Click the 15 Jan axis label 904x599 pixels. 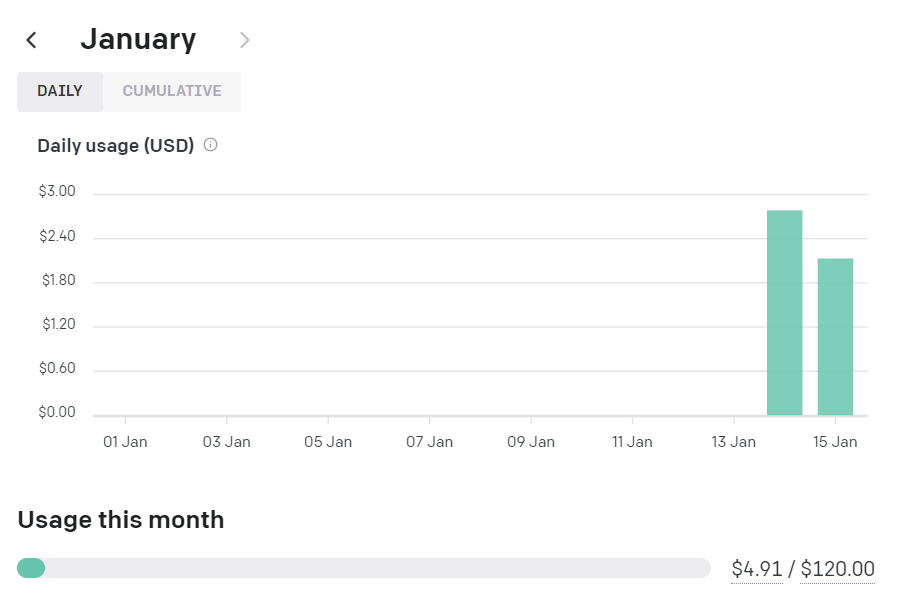(835, 442)
